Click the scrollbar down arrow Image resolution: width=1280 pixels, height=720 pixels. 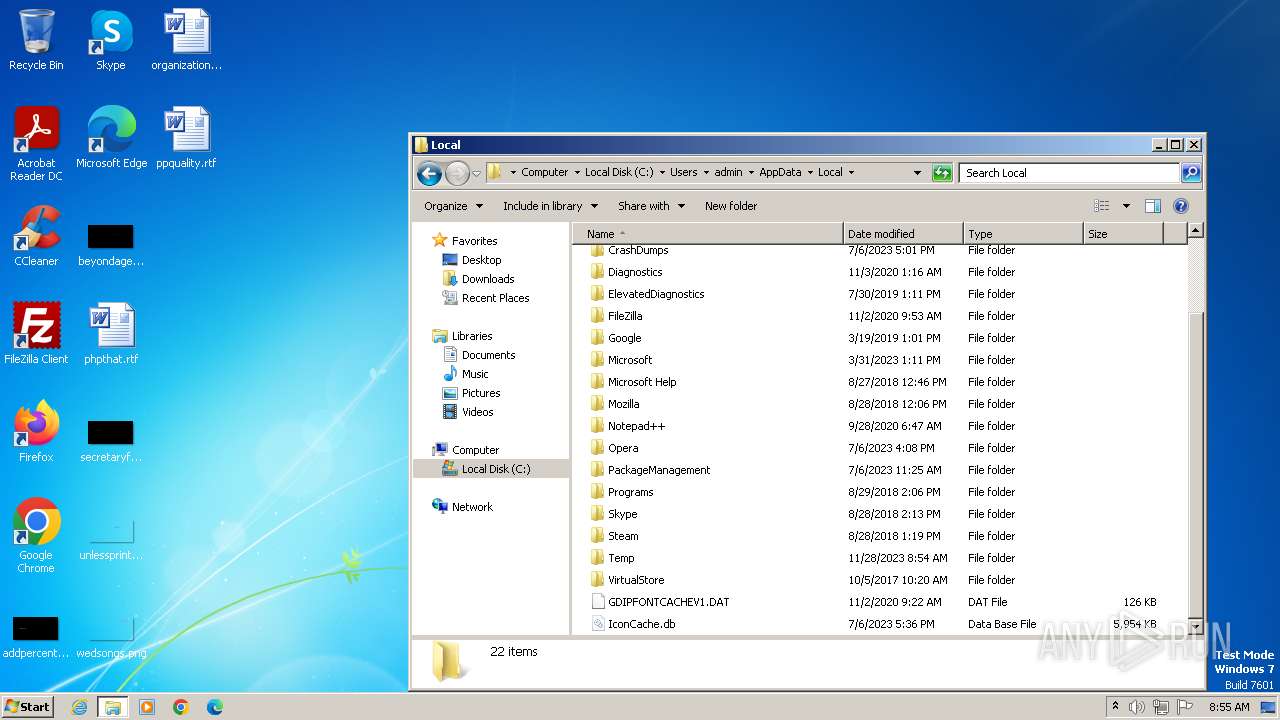coord(1195,626)
